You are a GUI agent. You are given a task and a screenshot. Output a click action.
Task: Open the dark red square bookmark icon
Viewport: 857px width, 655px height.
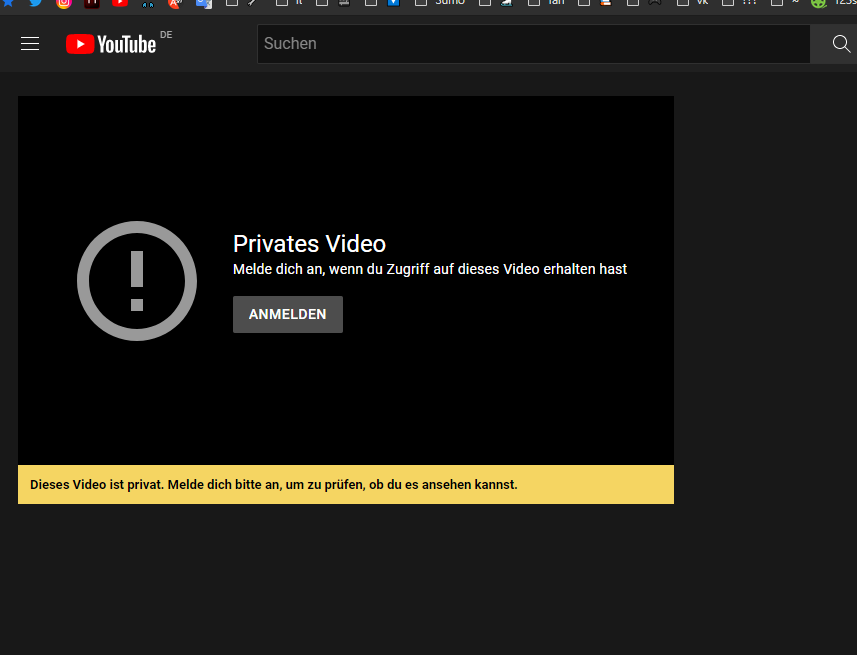[x=92, y=3]
